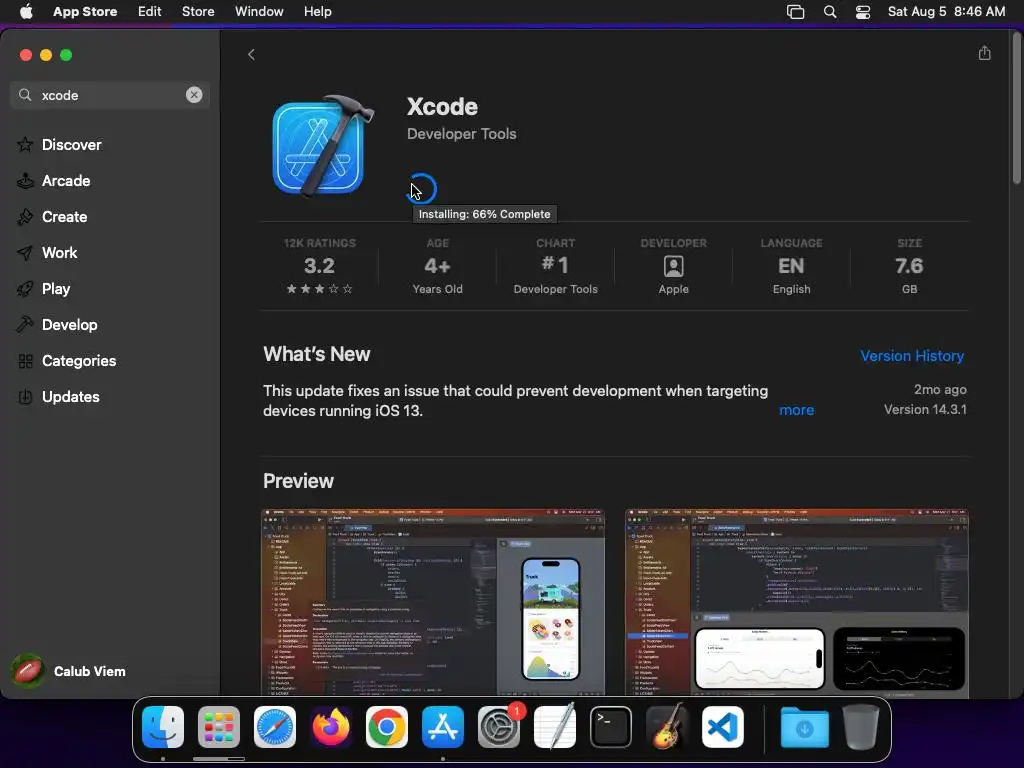The image size is (1024, 768).
Task: Open Downloads folder in the Dock
Action: 805,727
